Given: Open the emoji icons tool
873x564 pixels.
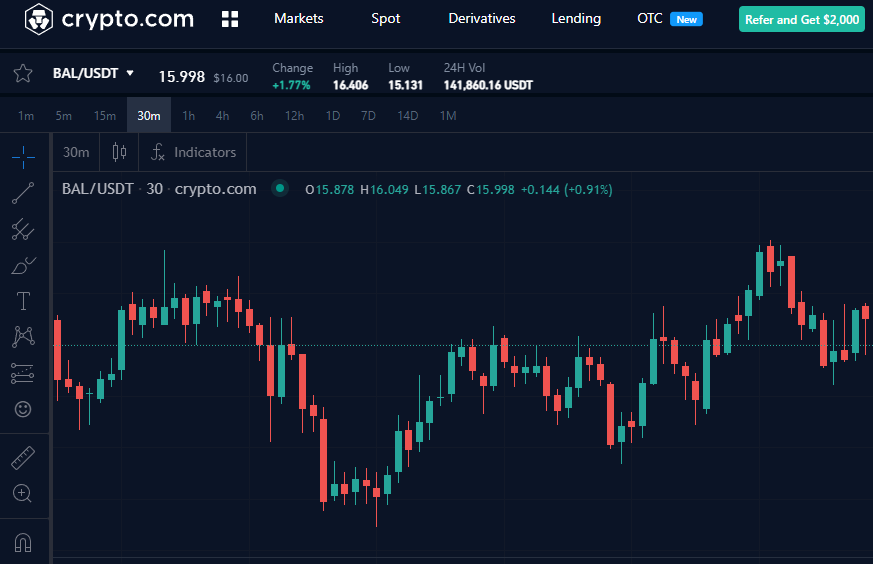Looking at the screenshot, I should click(23, 409).
